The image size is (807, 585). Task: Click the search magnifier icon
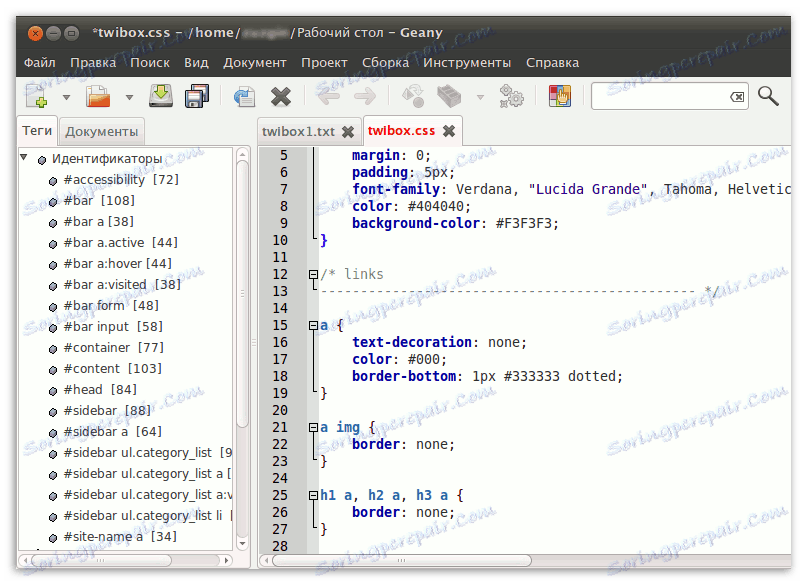click(x=768, y=96)
